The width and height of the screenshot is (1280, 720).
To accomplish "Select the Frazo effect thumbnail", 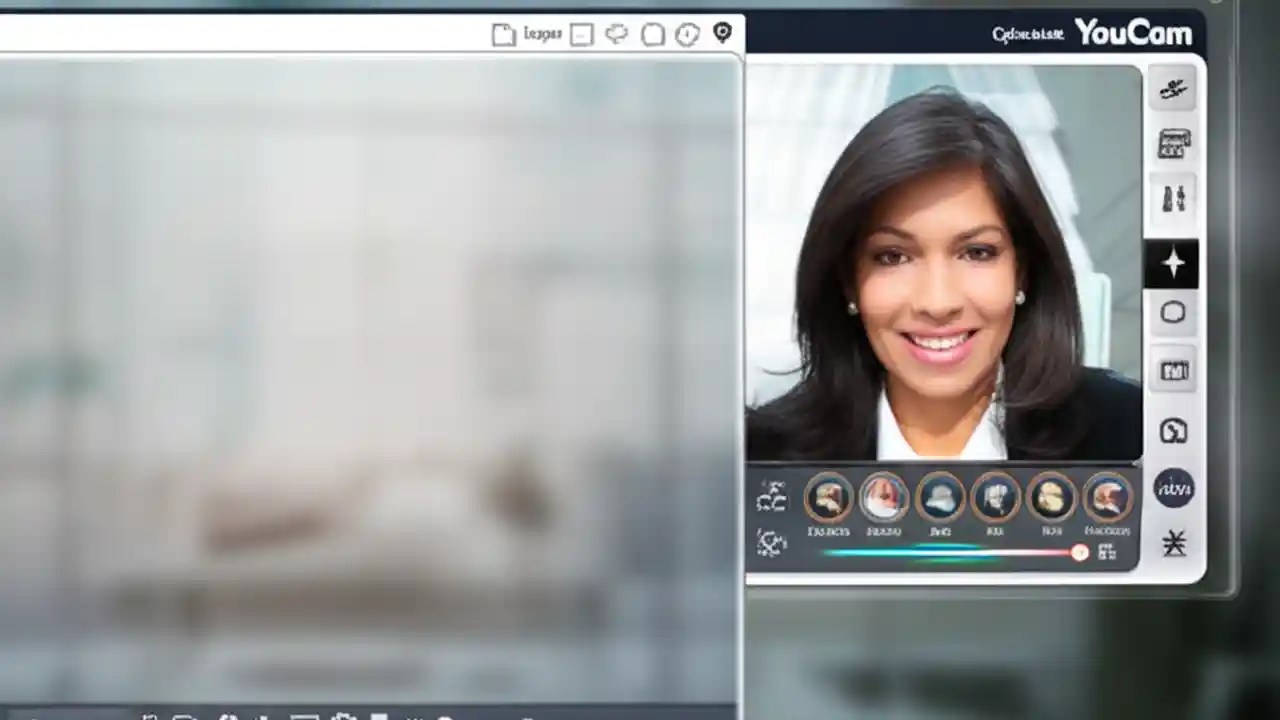I will tap(884, 498).
